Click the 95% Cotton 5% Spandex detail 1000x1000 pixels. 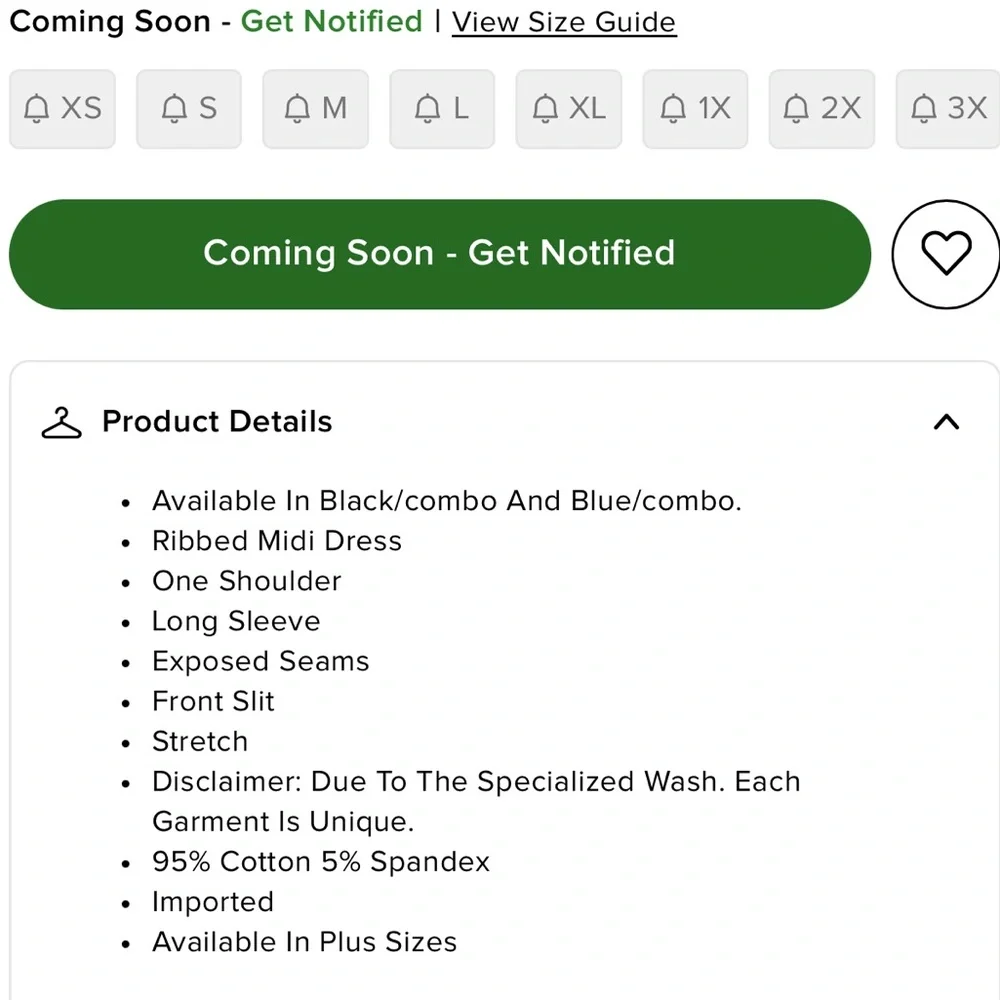[x=321, y=862]
